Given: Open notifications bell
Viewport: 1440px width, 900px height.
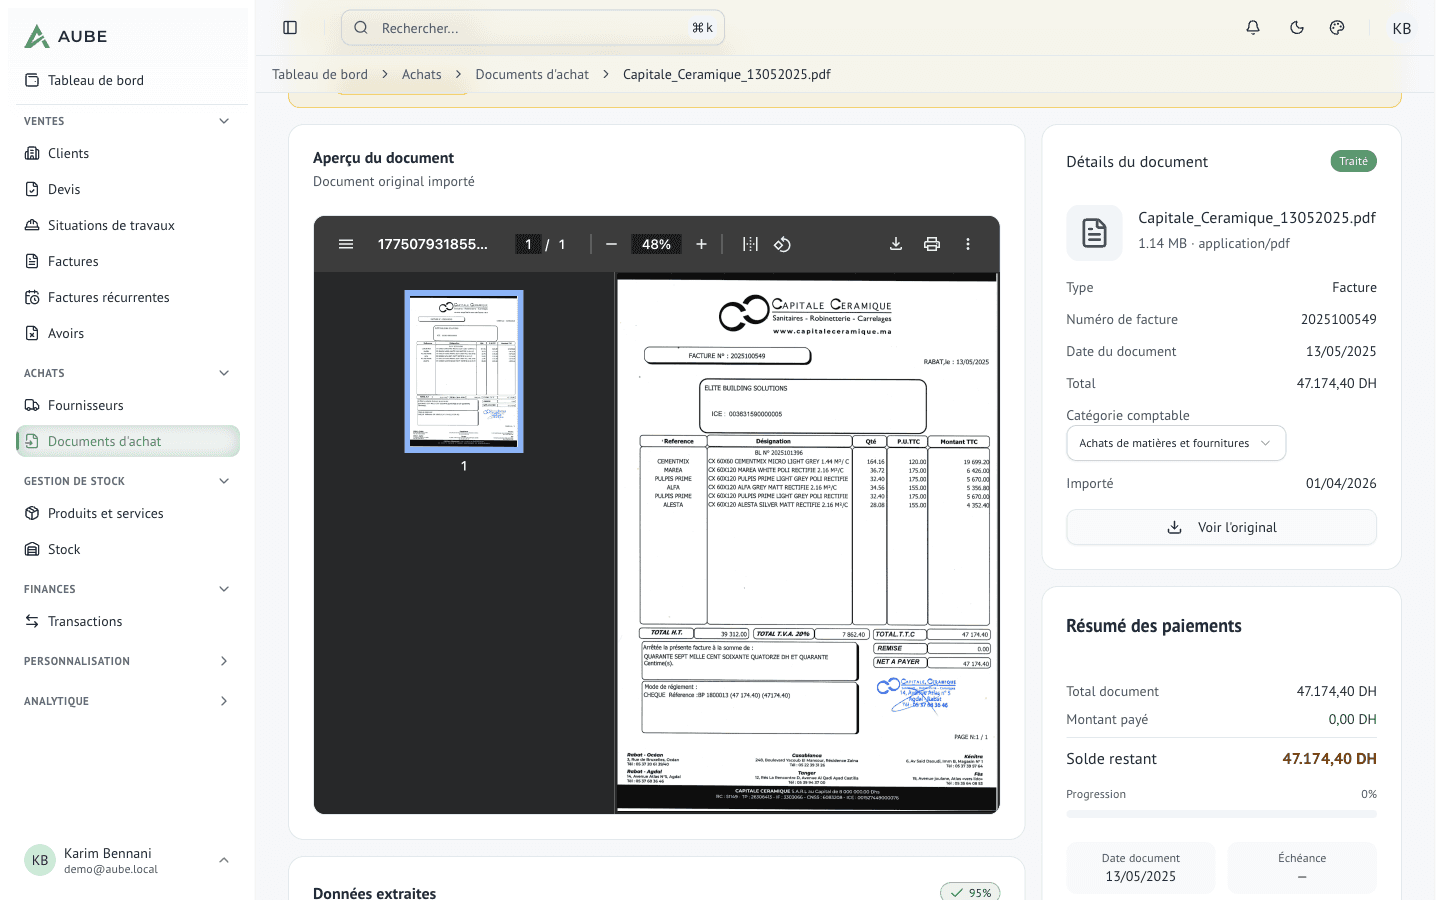Looking at the screenshot, I should click(x=1253, y=28).
